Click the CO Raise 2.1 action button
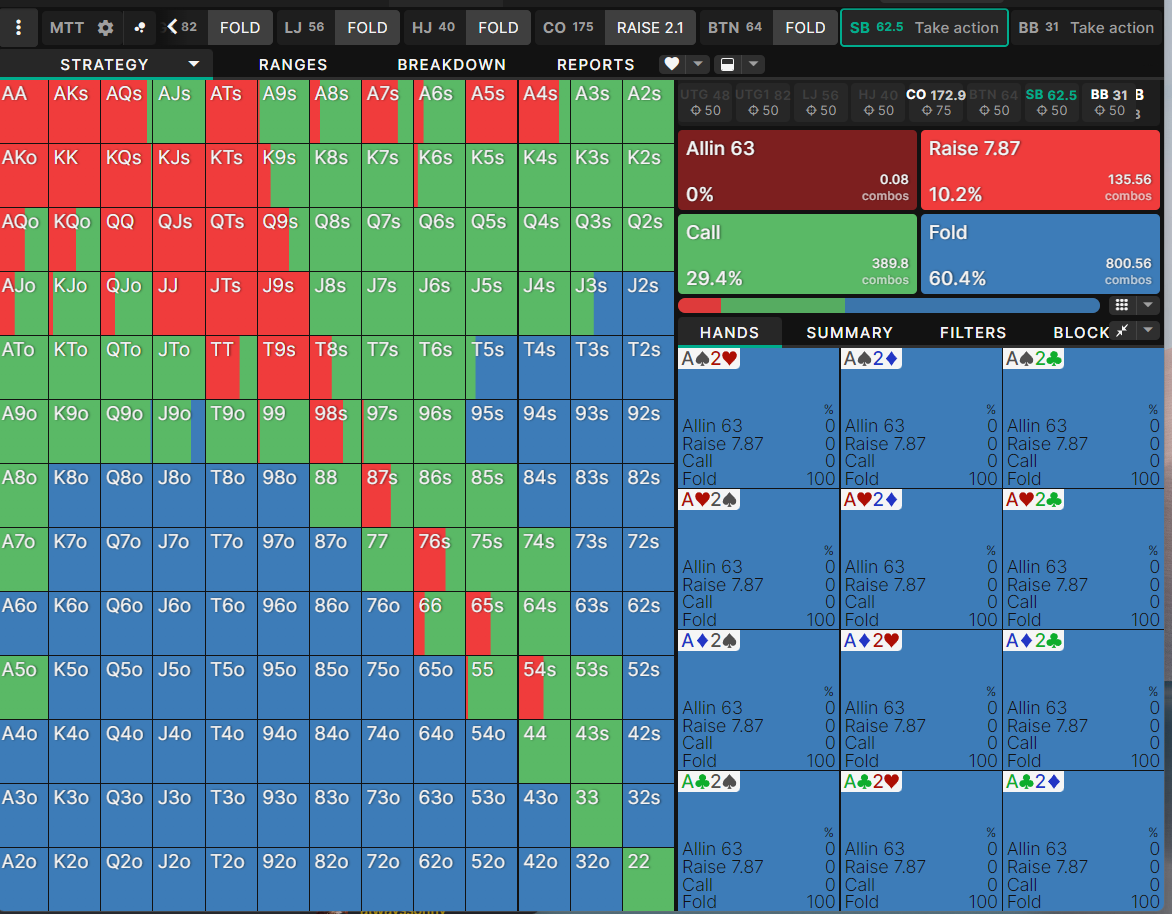 point(649,28)
